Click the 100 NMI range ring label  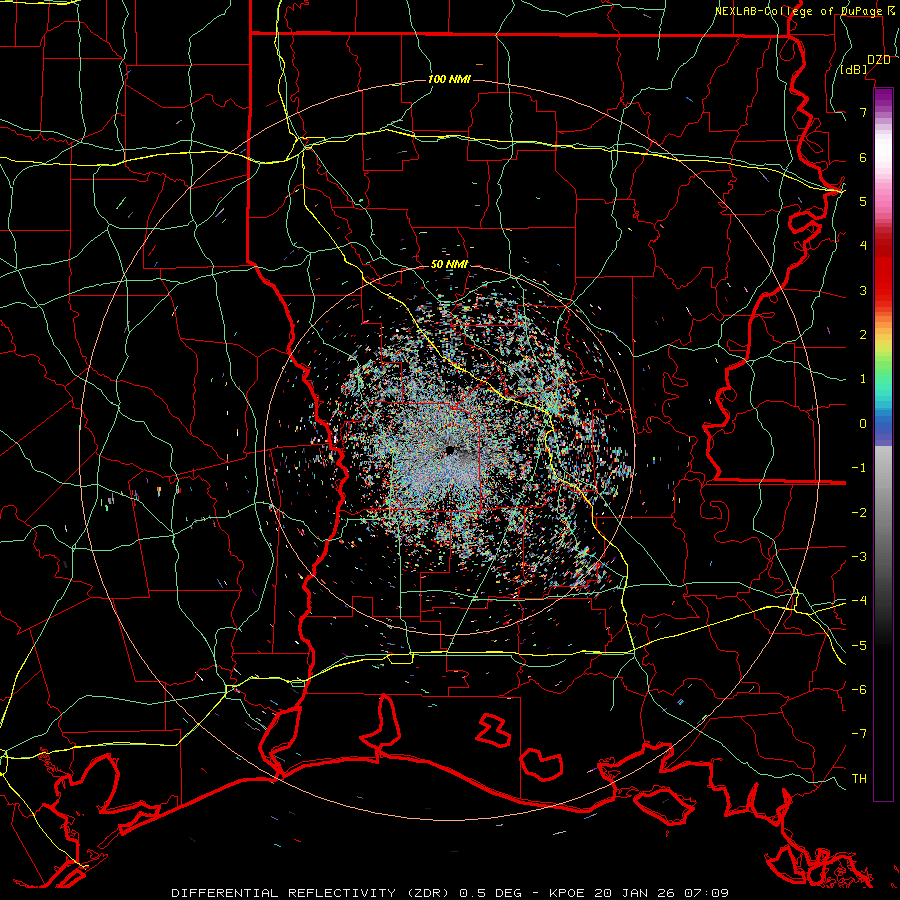tap(449, 79)
